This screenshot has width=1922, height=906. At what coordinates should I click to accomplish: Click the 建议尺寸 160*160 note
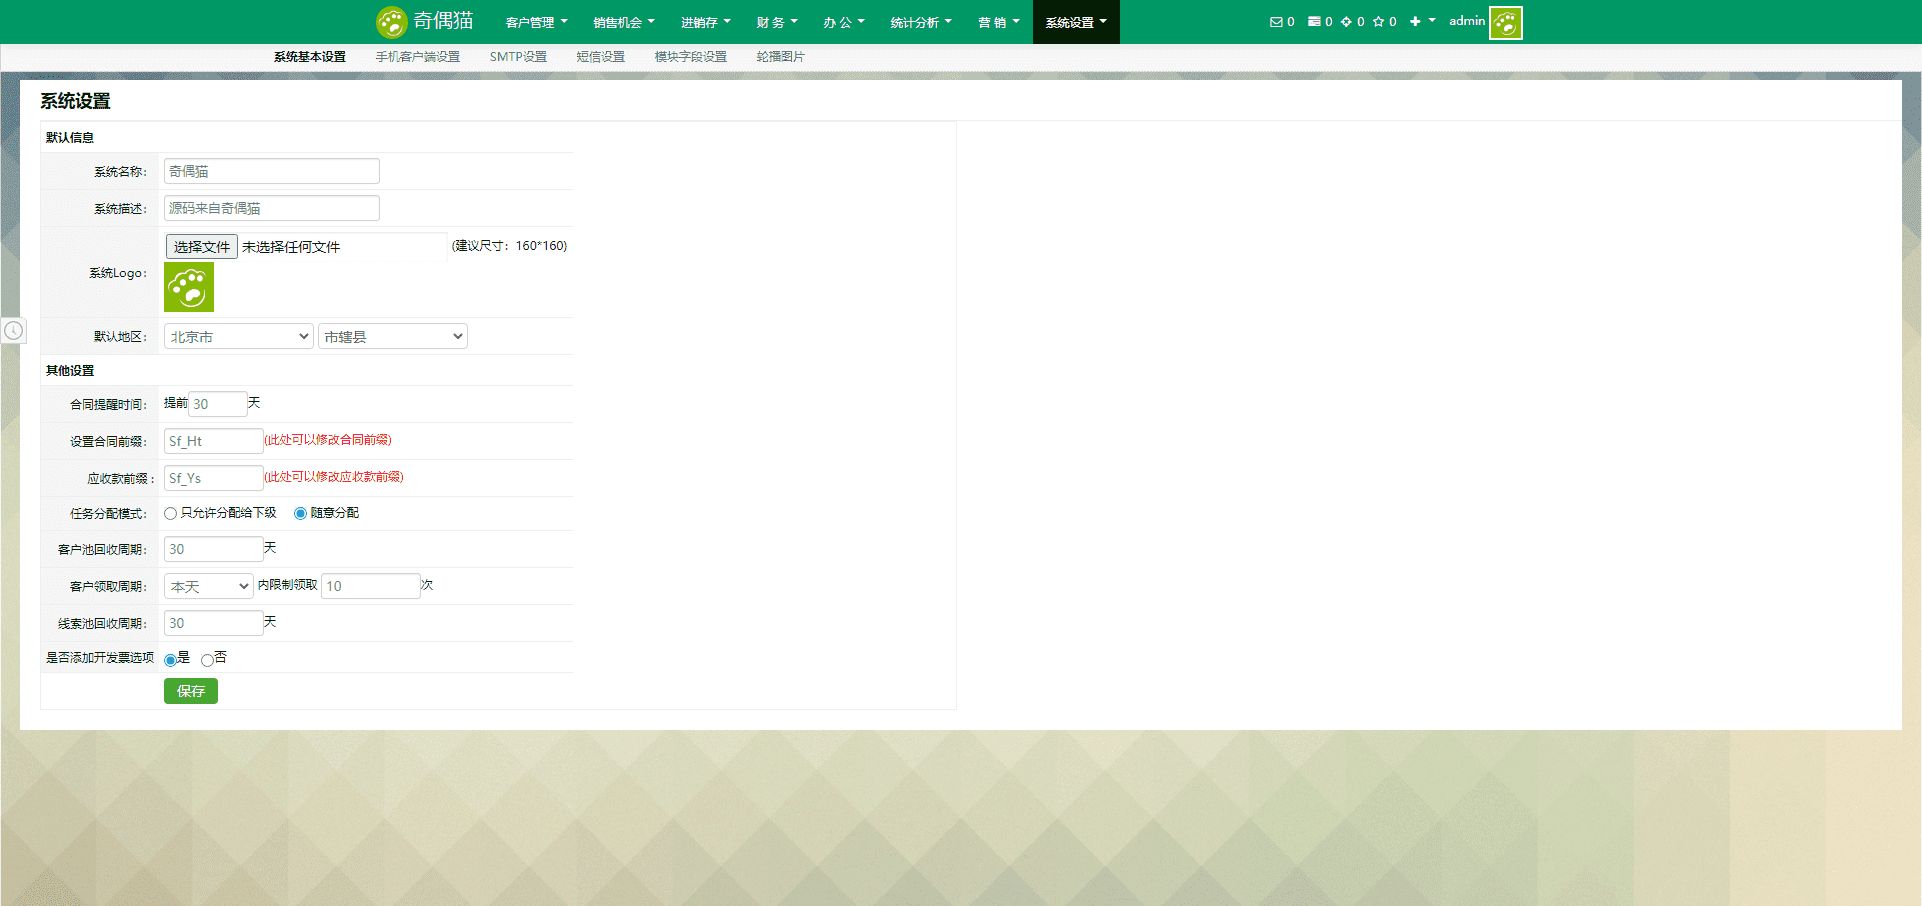[x=510, y=246]
